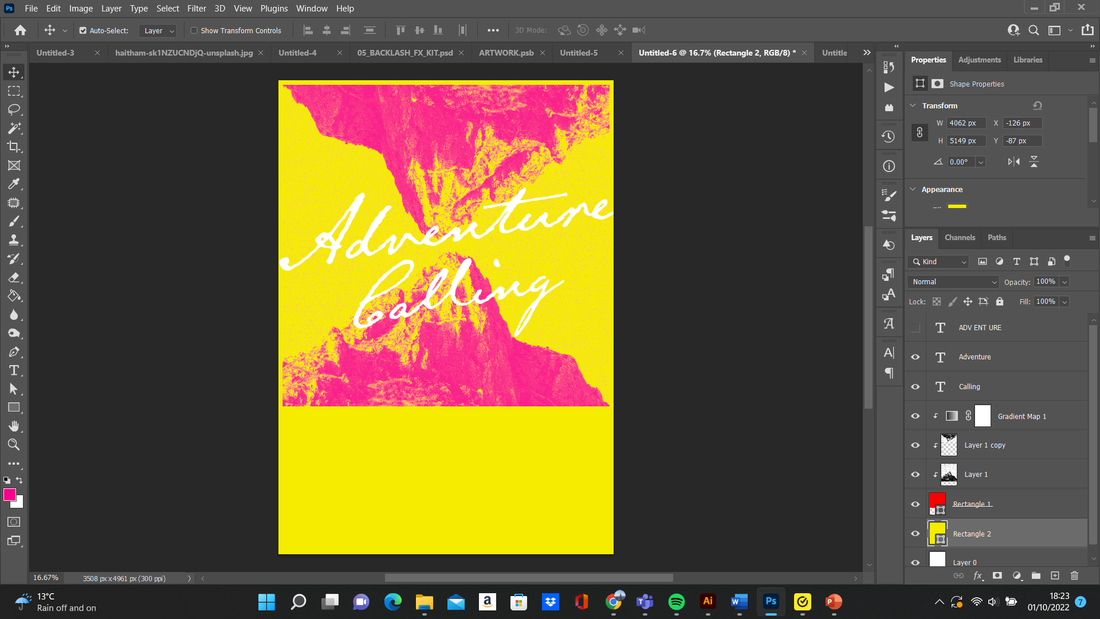Reset transform in Properties panel

coord(1037,105)
